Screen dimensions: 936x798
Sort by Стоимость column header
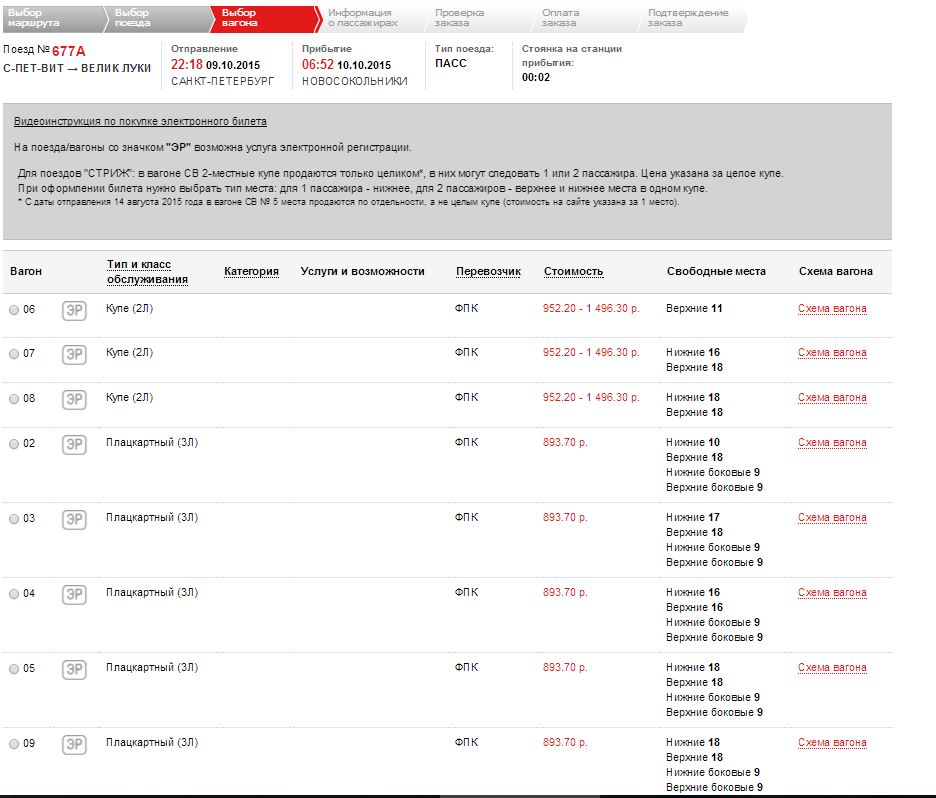pos(573,272)
